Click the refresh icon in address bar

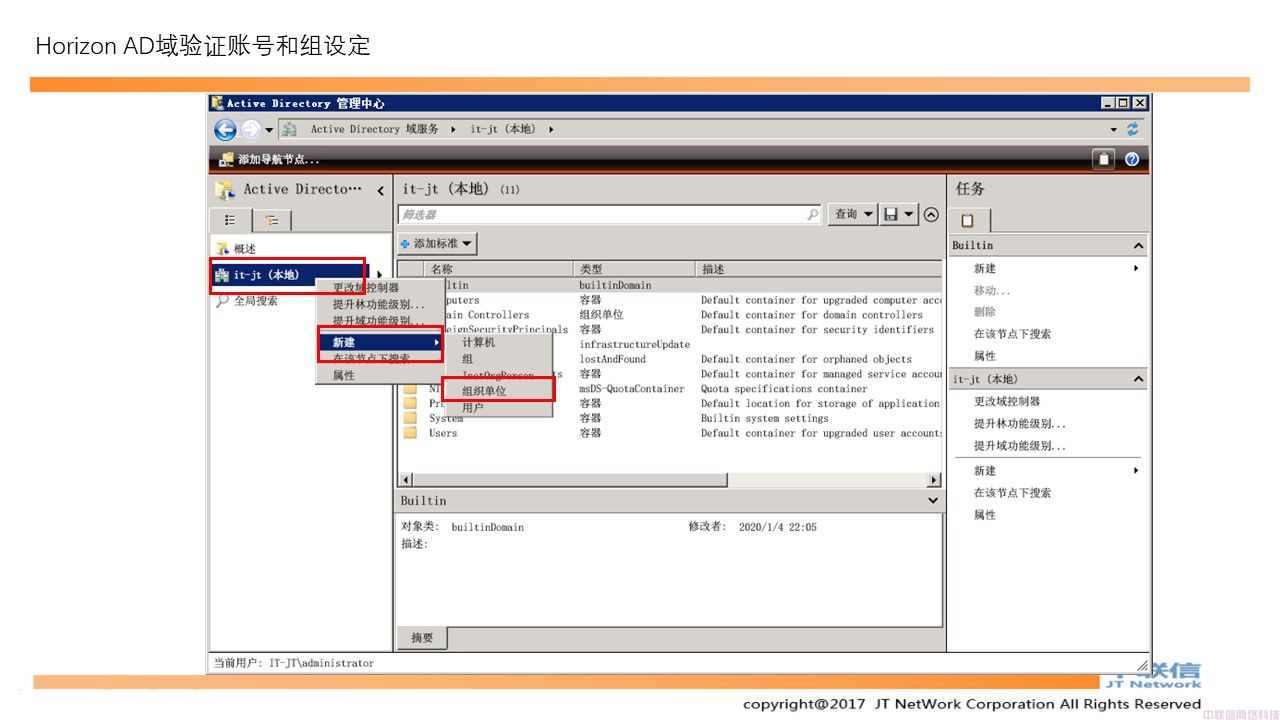click(1132, 129)
